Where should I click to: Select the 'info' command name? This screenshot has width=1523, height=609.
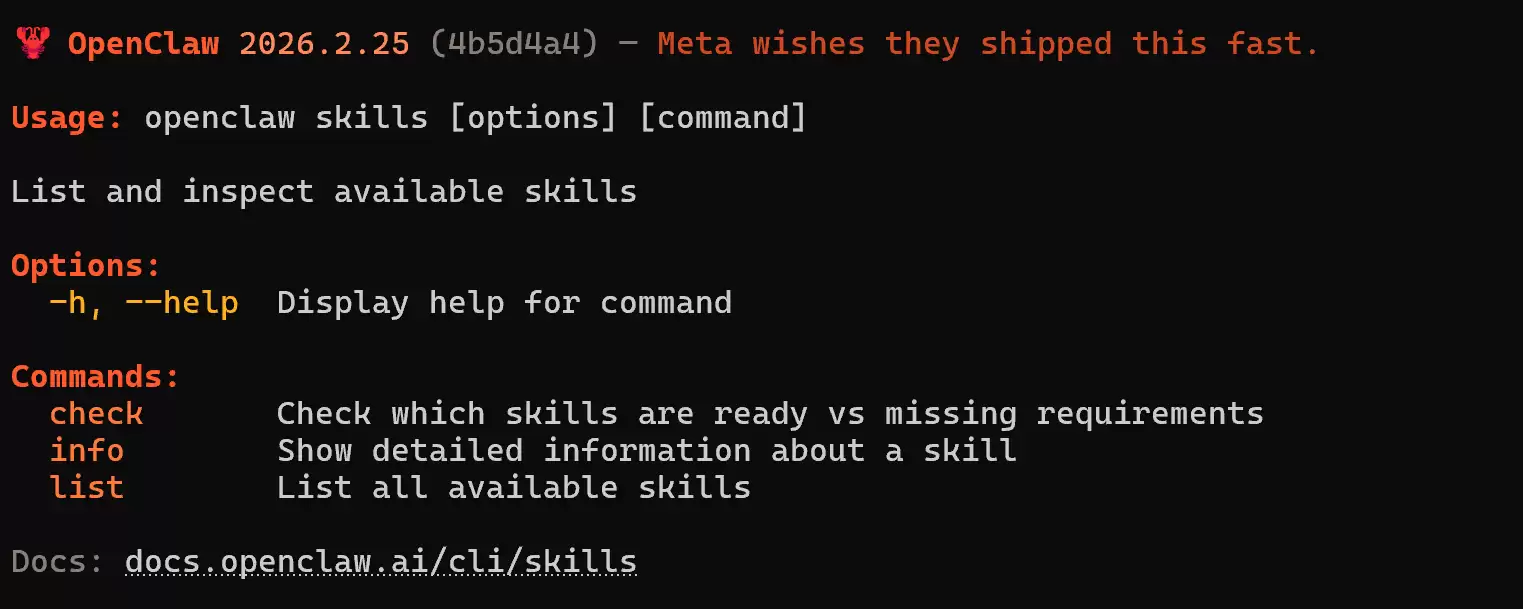tap(87, 450)
